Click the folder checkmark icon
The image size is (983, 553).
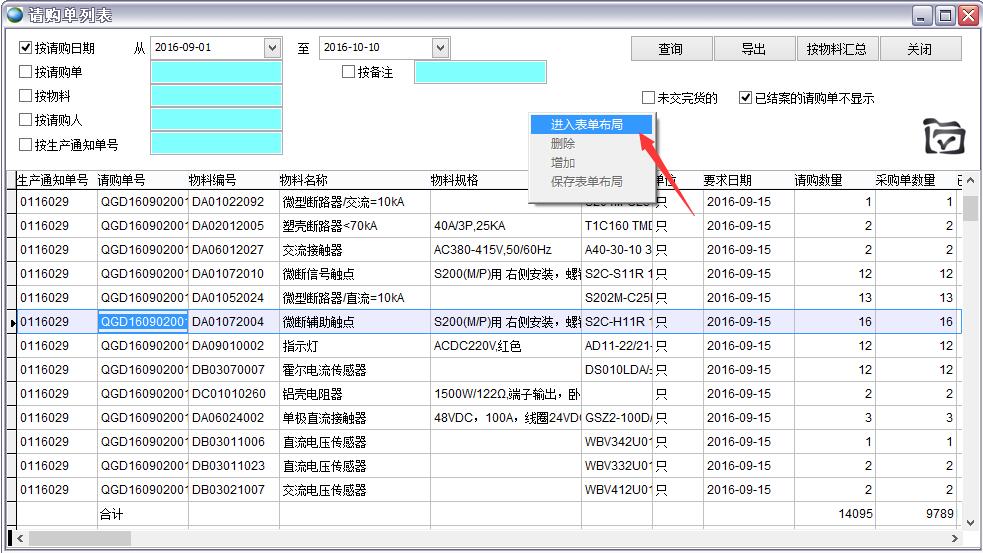pos(943,137)
